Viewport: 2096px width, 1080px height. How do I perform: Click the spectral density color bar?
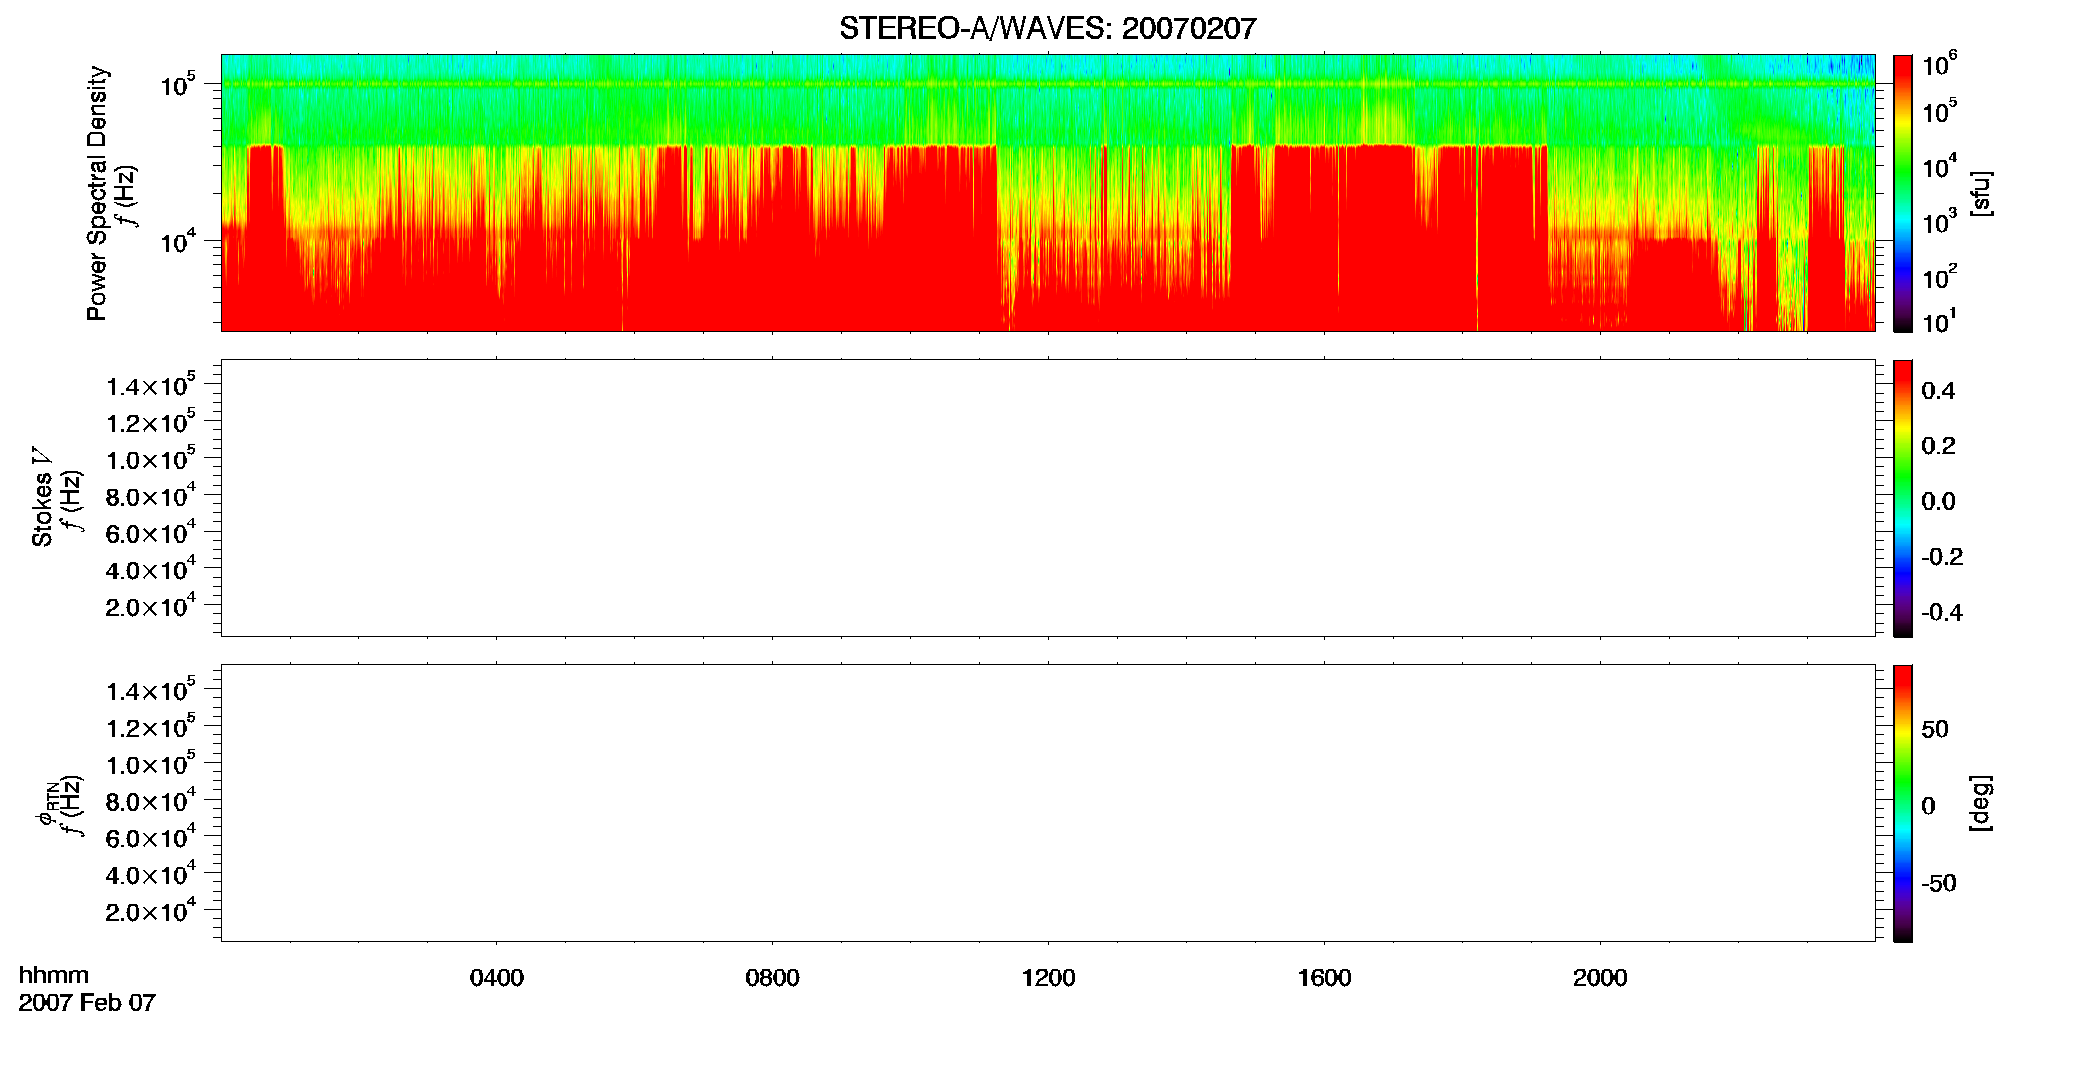click(x=1903, y=193)
